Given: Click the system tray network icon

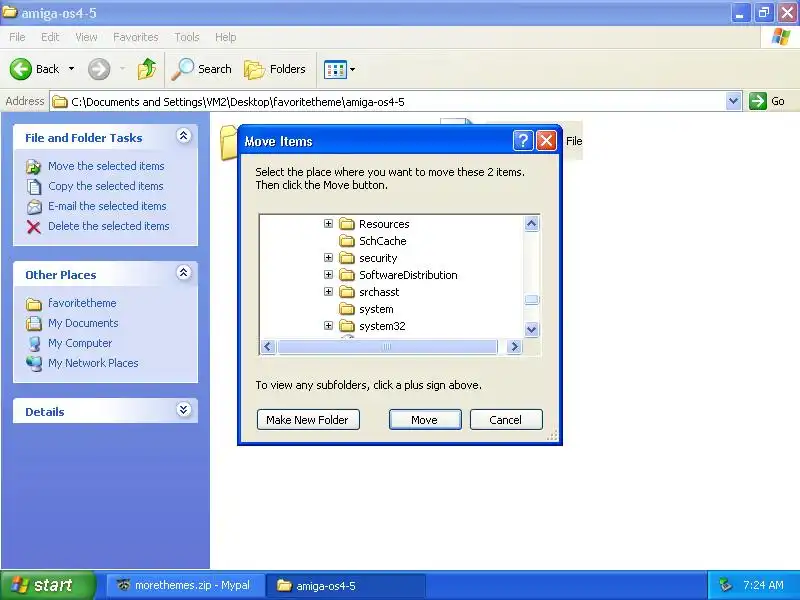Looking at the screenshot, I should pos(725,585).
